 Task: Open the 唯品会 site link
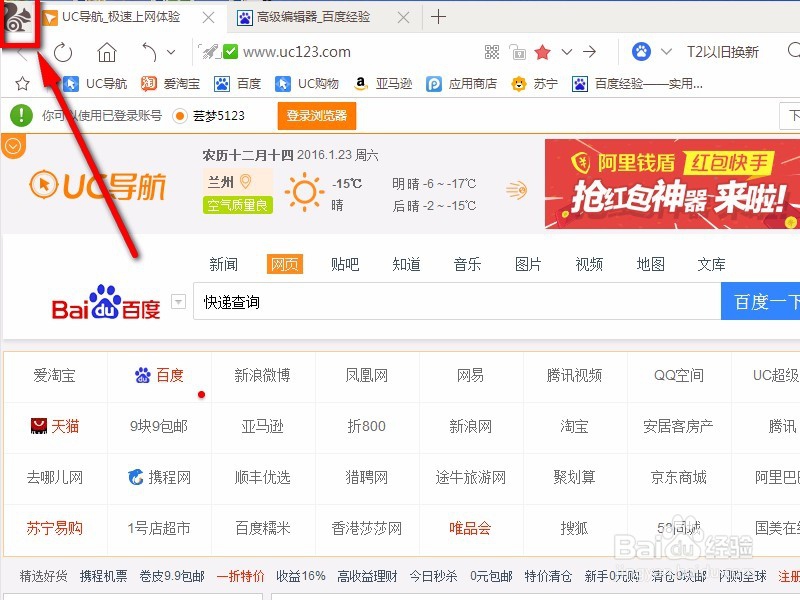point(470,528)
